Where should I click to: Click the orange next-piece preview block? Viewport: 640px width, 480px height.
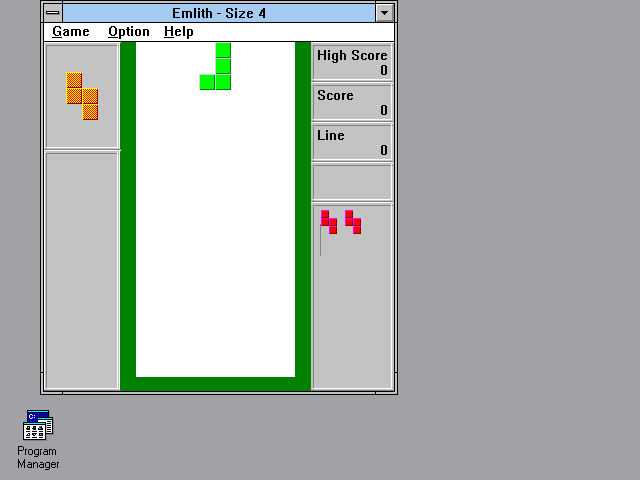tap(82, 96)
